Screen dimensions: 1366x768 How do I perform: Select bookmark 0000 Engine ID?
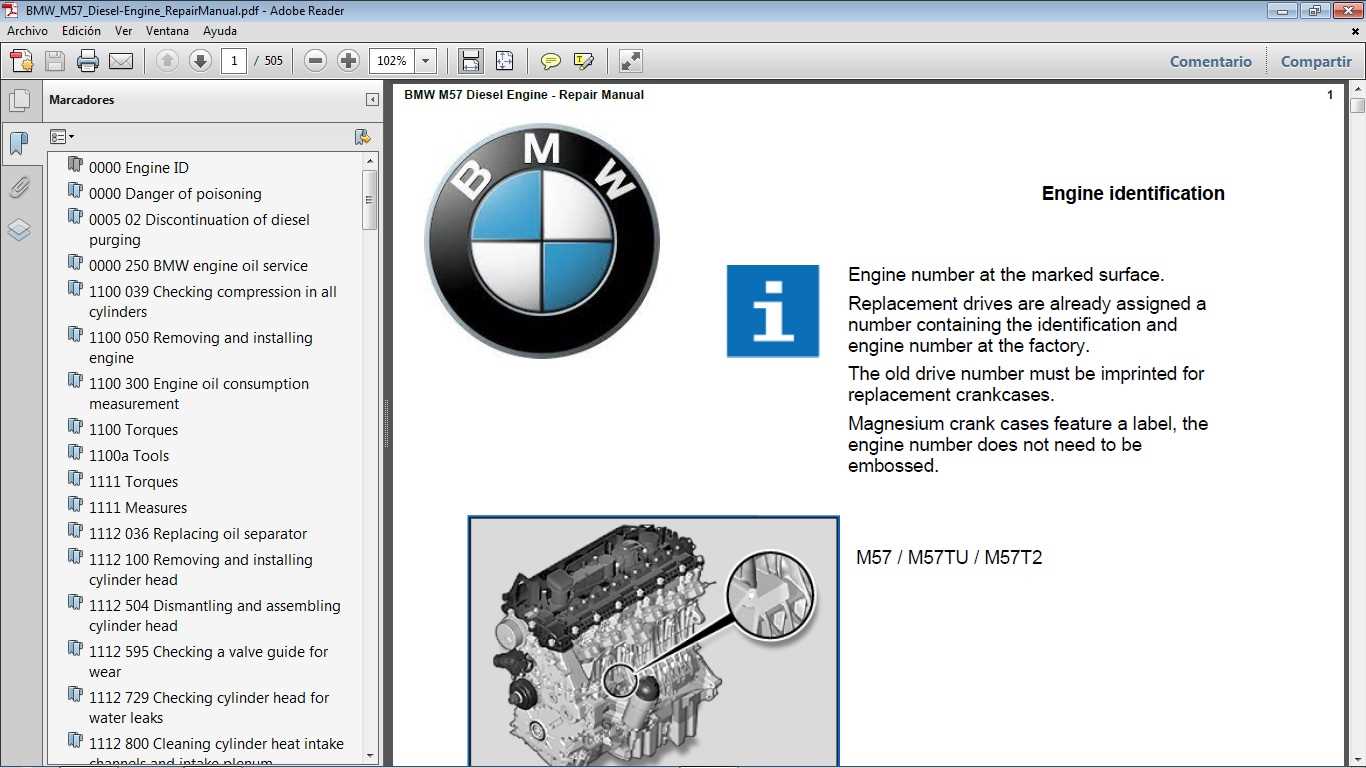(x=139, y=168)
